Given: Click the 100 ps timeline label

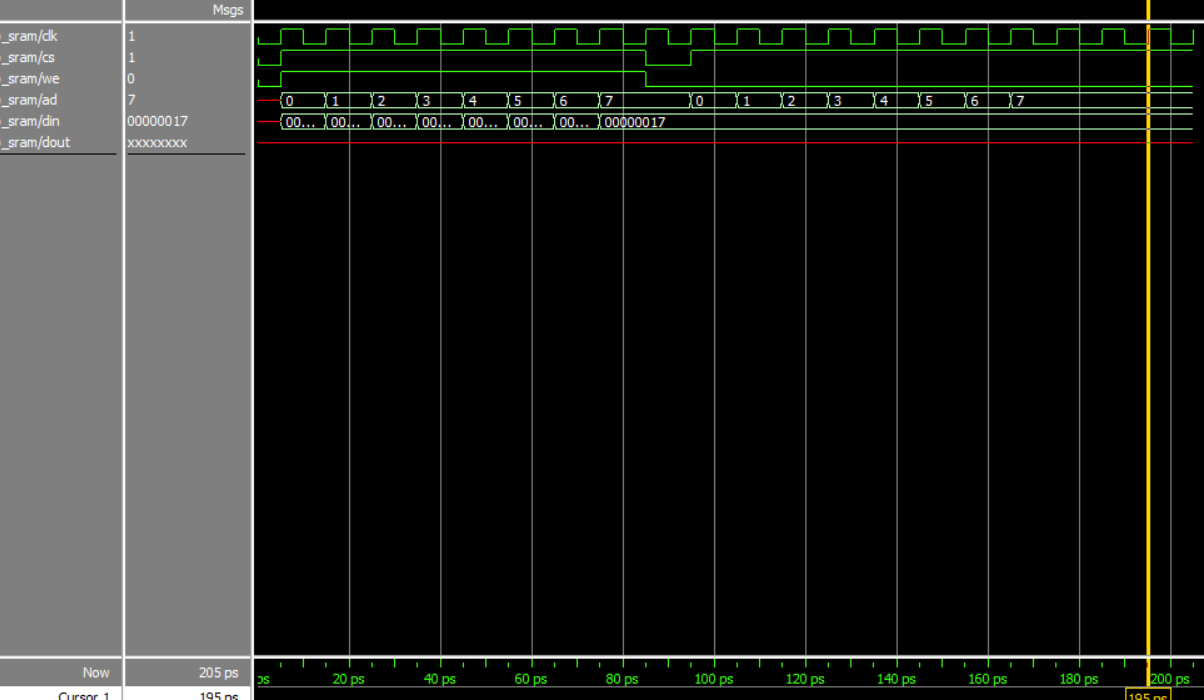Looking at the screenshot, I should tap(714, 679).
